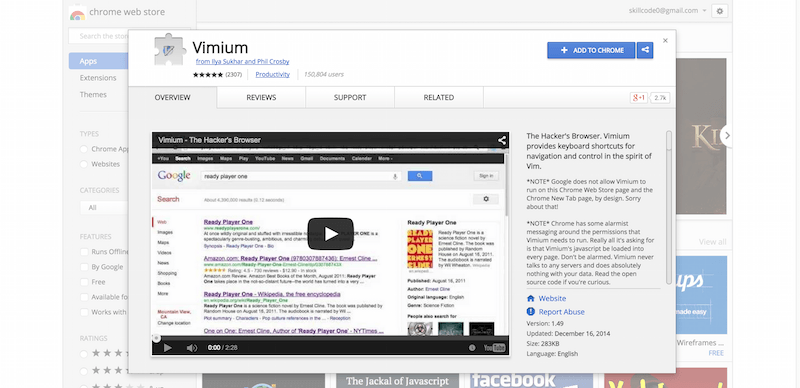Click the Google +1 button
This screenshot has width=800, height=388.
(639, 98)
